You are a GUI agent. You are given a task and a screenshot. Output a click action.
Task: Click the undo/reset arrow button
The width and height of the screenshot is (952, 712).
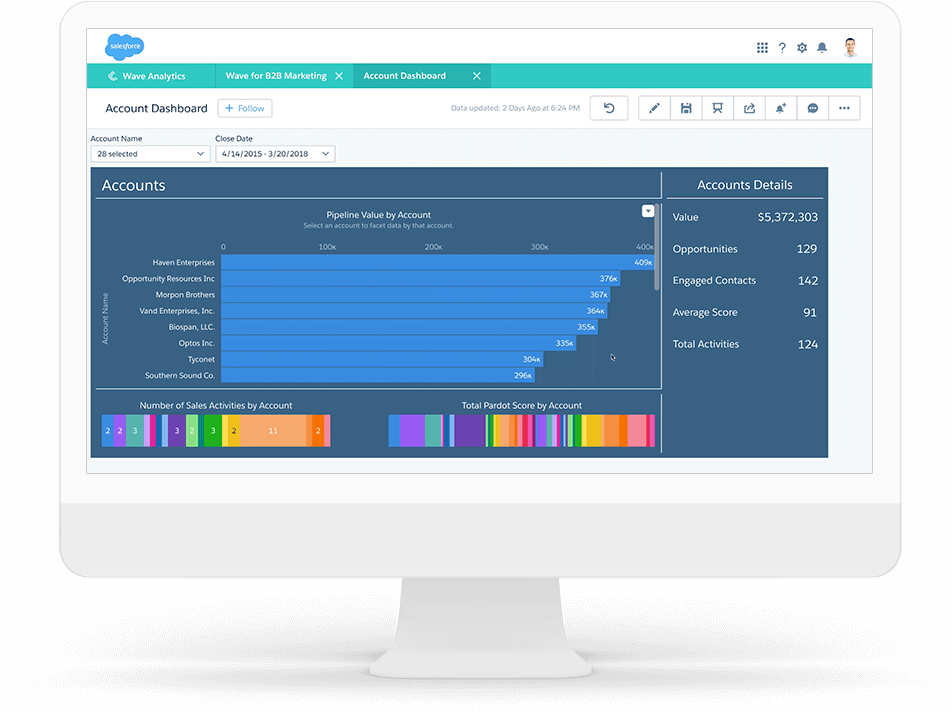(609, 108)
